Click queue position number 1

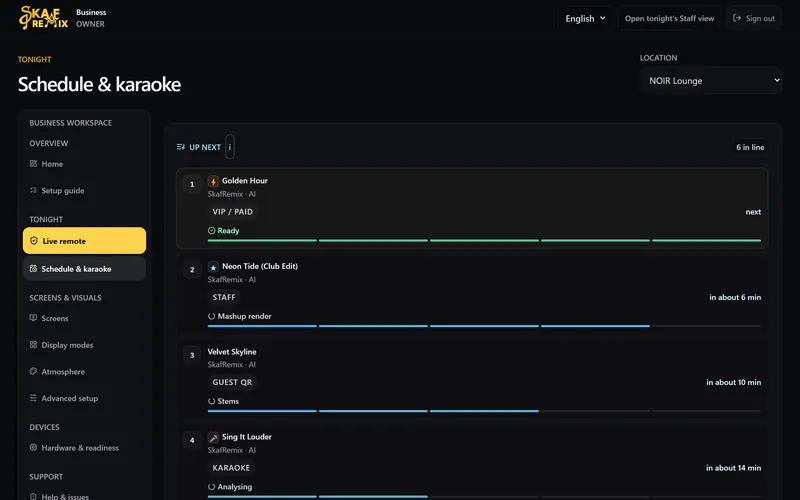pyautogui.click(x=192, y=184)
